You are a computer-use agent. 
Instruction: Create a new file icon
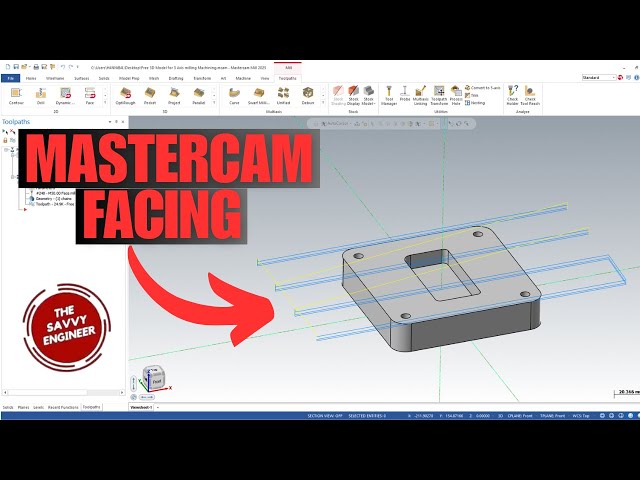coord(8,67)
